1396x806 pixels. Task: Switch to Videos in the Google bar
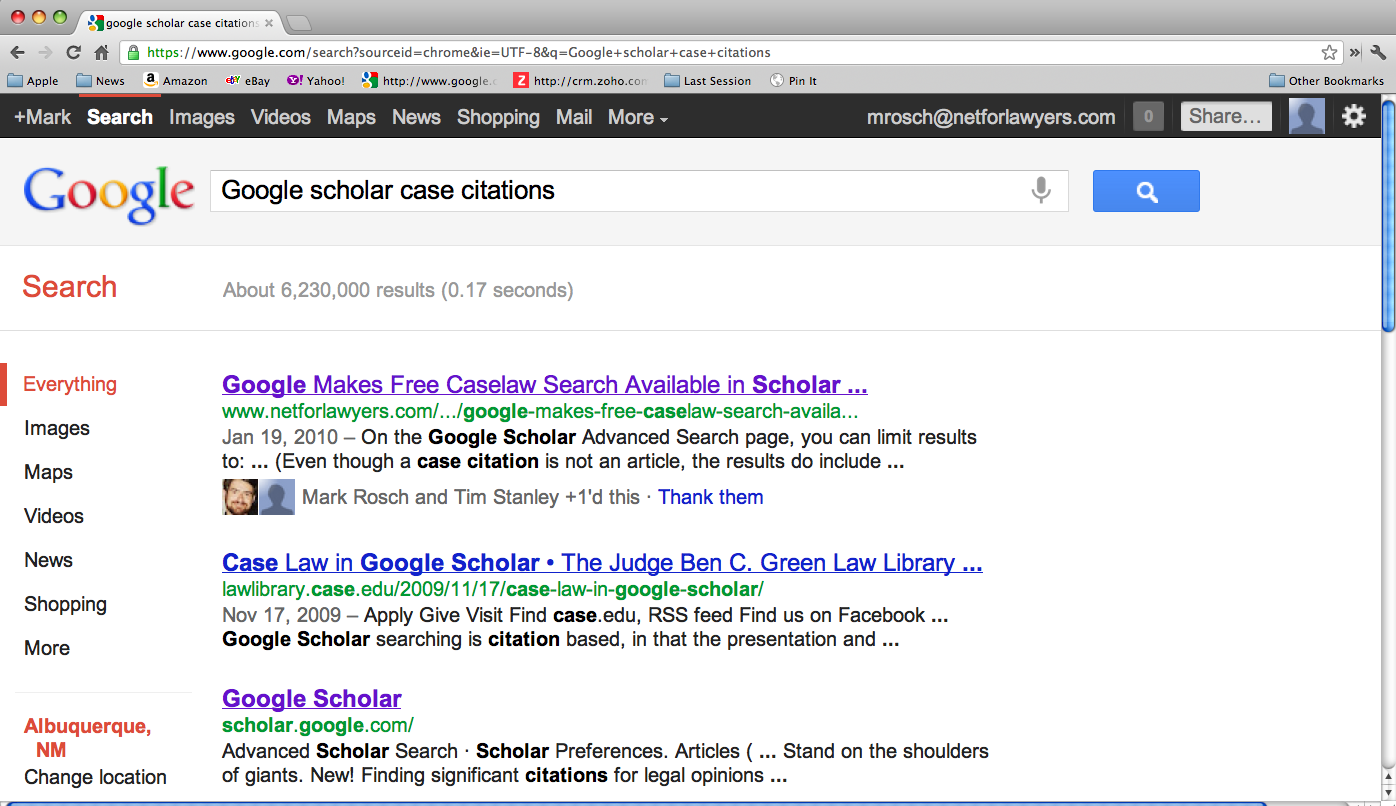[281, 117]
